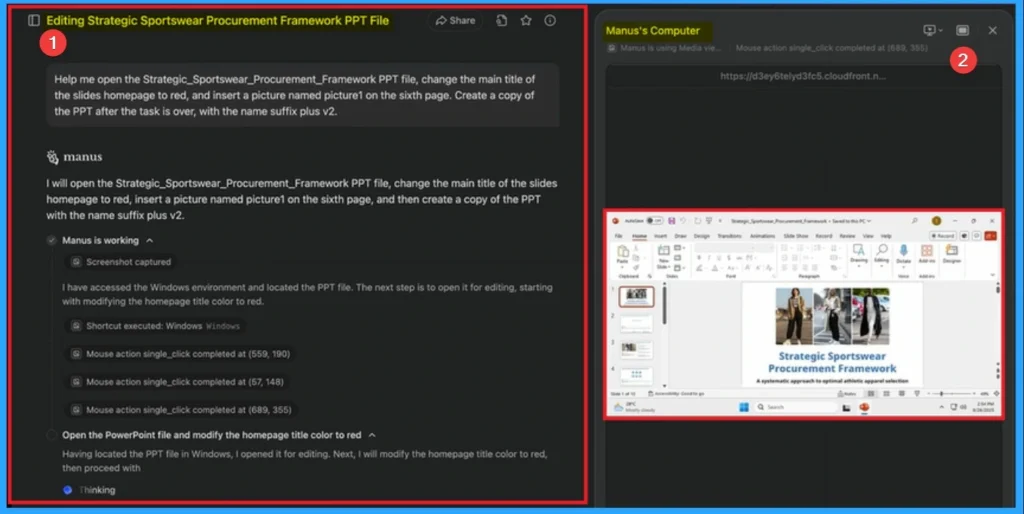Open the Drawing dropdown in ribbon

pyautogui.click(x=859, y=255)
